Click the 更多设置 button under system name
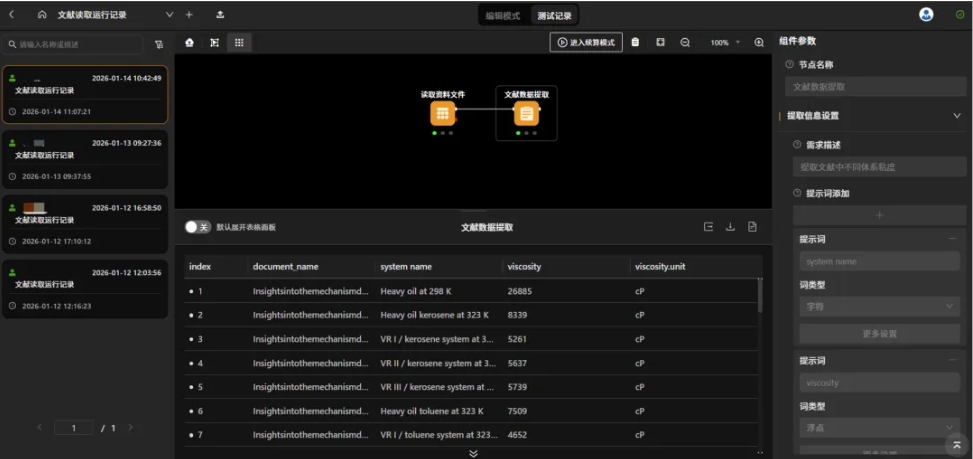Viewport: 973px width, 459px height. (x=880, y=333)
